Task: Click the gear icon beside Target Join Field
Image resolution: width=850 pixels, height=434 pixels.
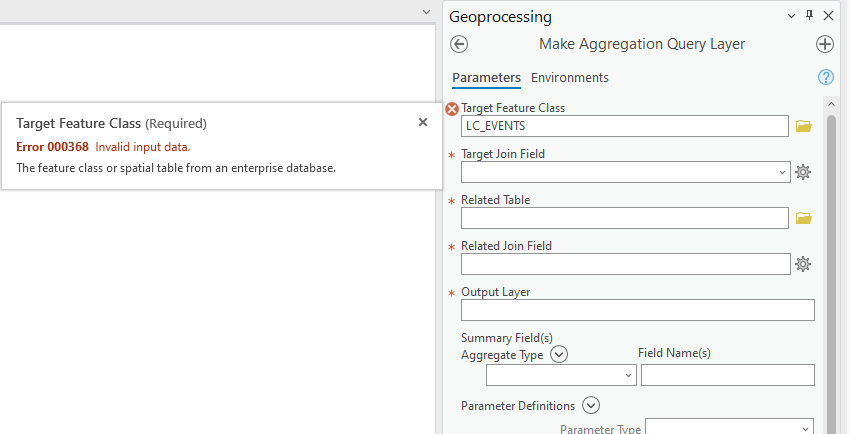Action: (803, 172)
